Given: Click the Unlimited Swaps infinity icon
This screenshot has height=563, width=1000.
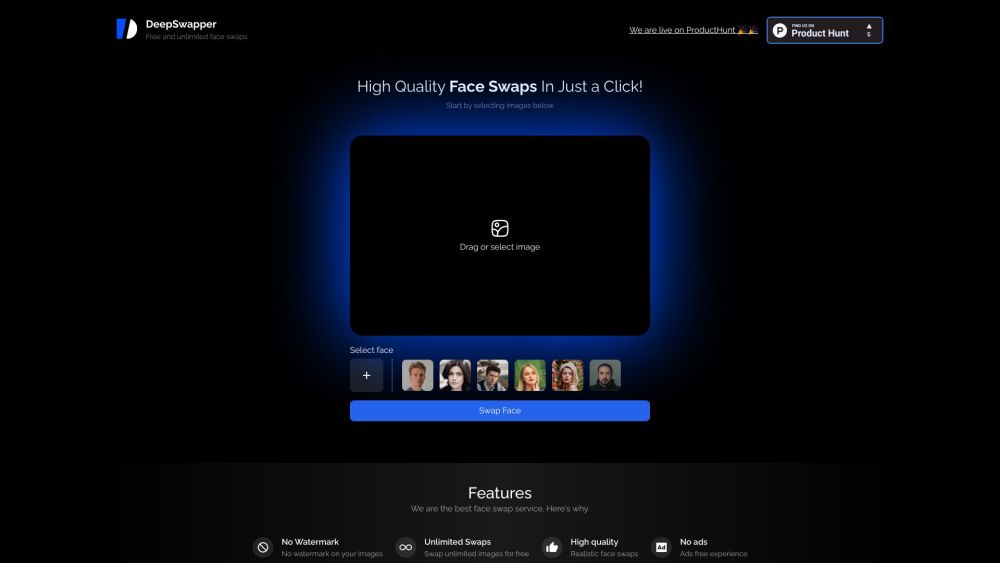Looking at the screenshot, I should [405, 547].
